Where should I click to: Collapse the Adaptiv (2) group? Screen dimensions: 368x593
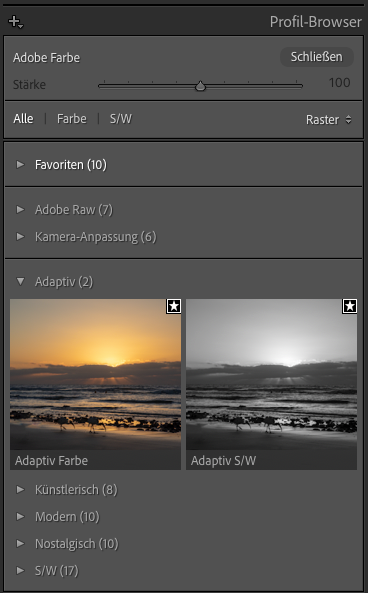point(20,281)
